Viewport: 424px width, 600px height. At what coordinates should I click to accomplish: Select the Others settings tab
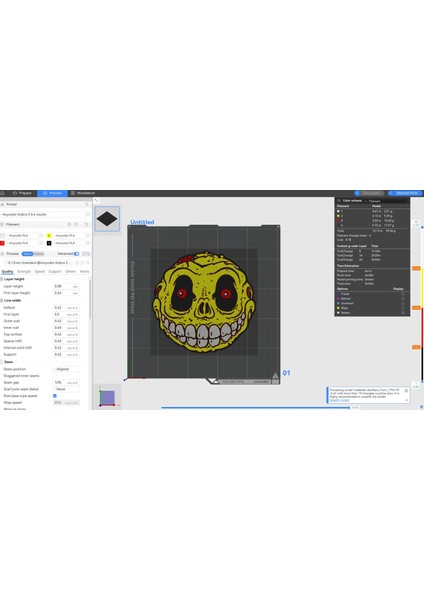70,271
